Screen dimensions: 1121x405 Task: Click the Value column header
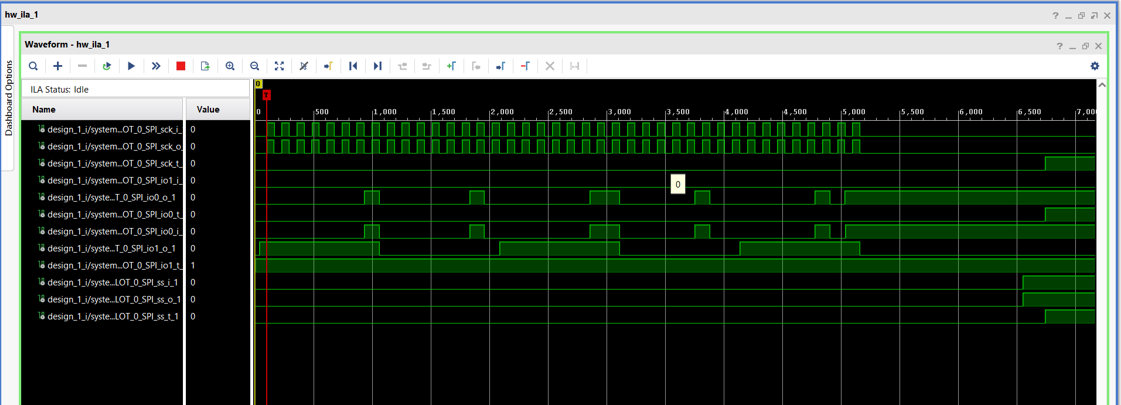[x=208, y=109]
